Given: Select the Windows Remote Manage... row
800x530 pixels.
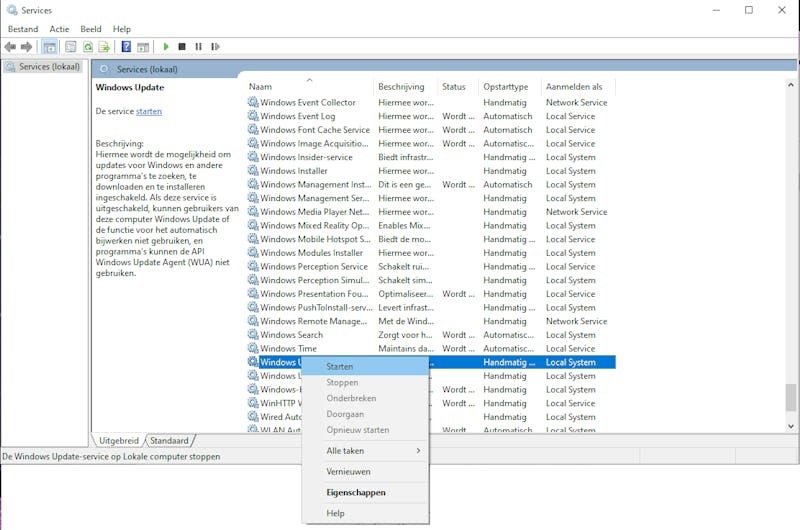Looking at the screenshot, I should click(x=431, y=321).
